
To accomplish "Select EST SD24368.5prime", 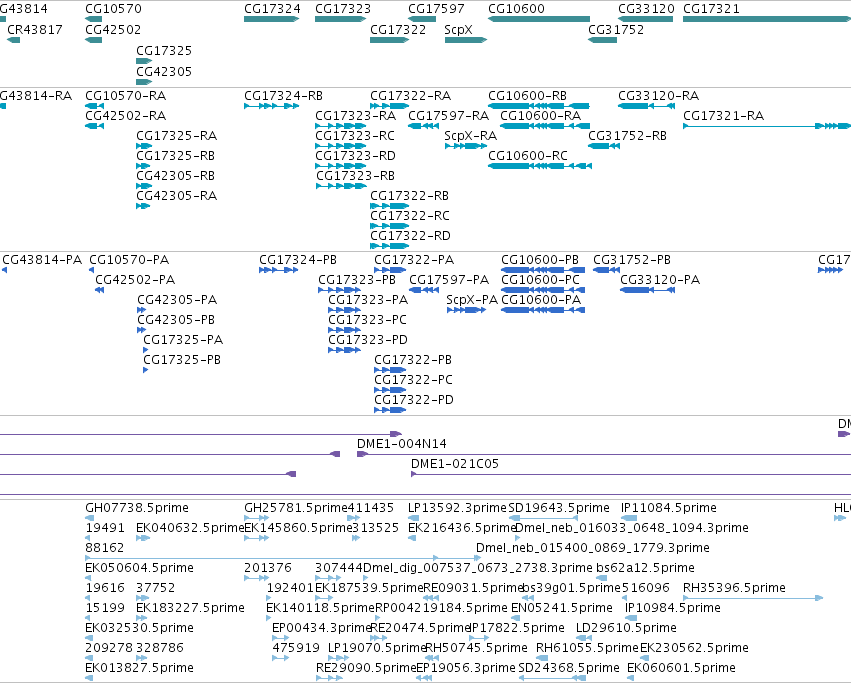I will (552, 678).
